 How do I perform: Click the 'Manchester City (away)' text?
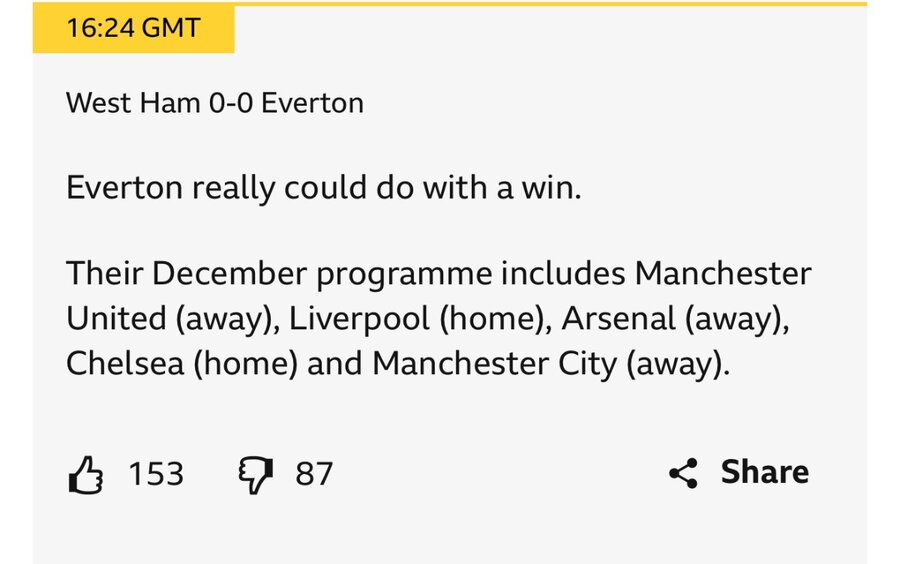click(551, 364)
